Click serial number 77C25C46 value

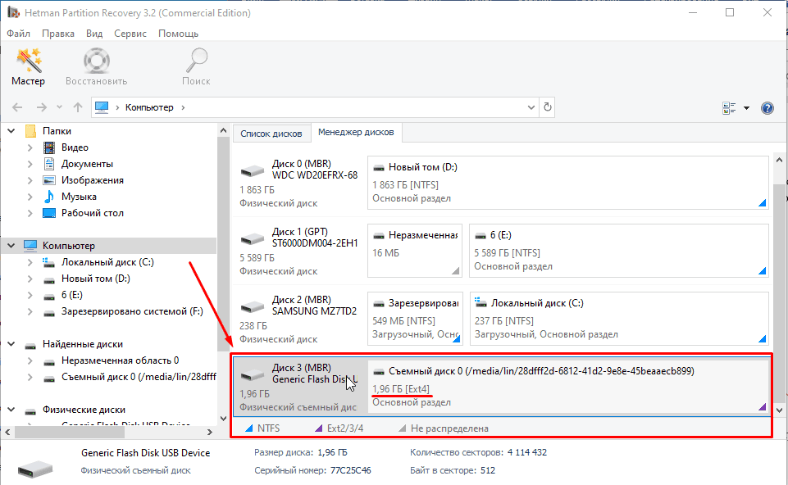[351, 471]
